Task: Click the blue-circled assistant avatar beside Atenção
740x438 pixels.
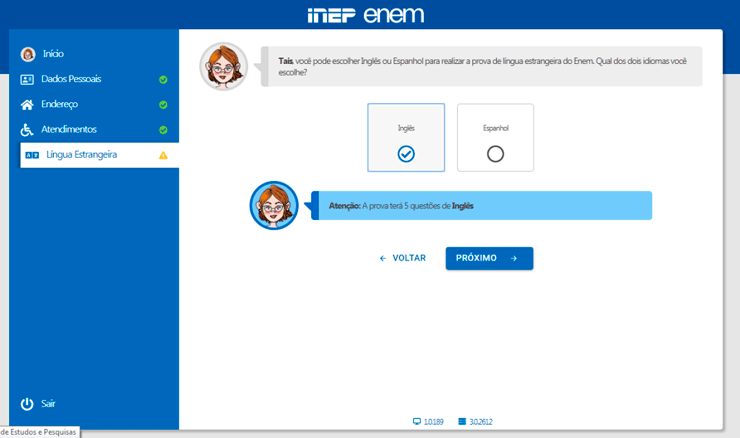Action: tap(274, 205)
